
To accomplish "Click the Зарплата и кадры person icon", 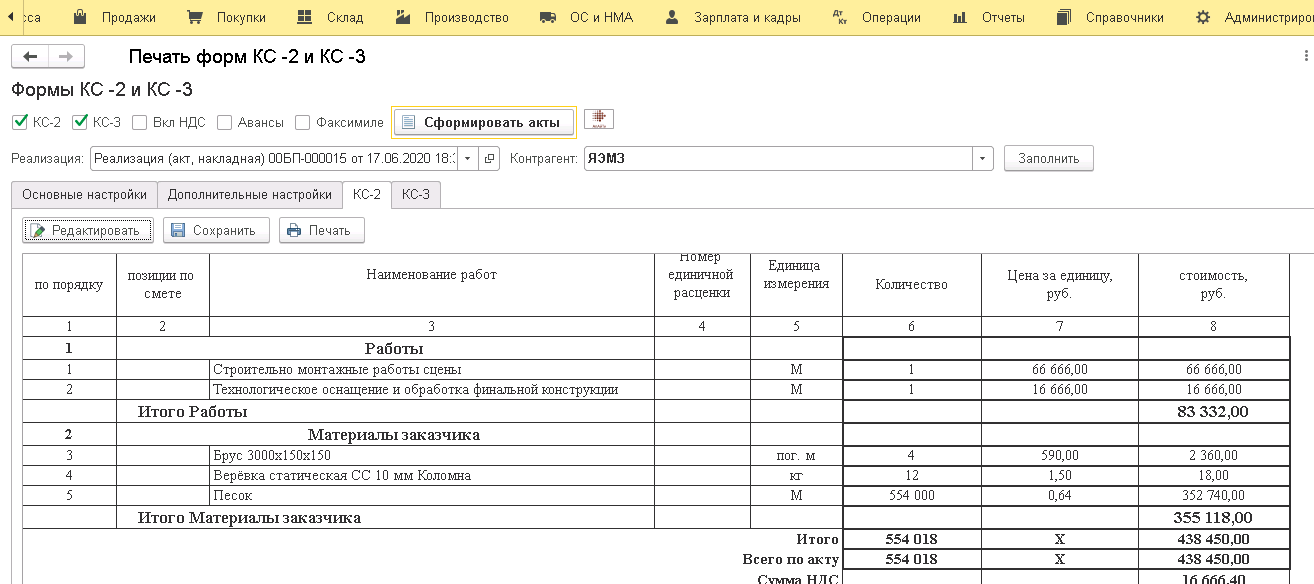I will click(672, 18).
